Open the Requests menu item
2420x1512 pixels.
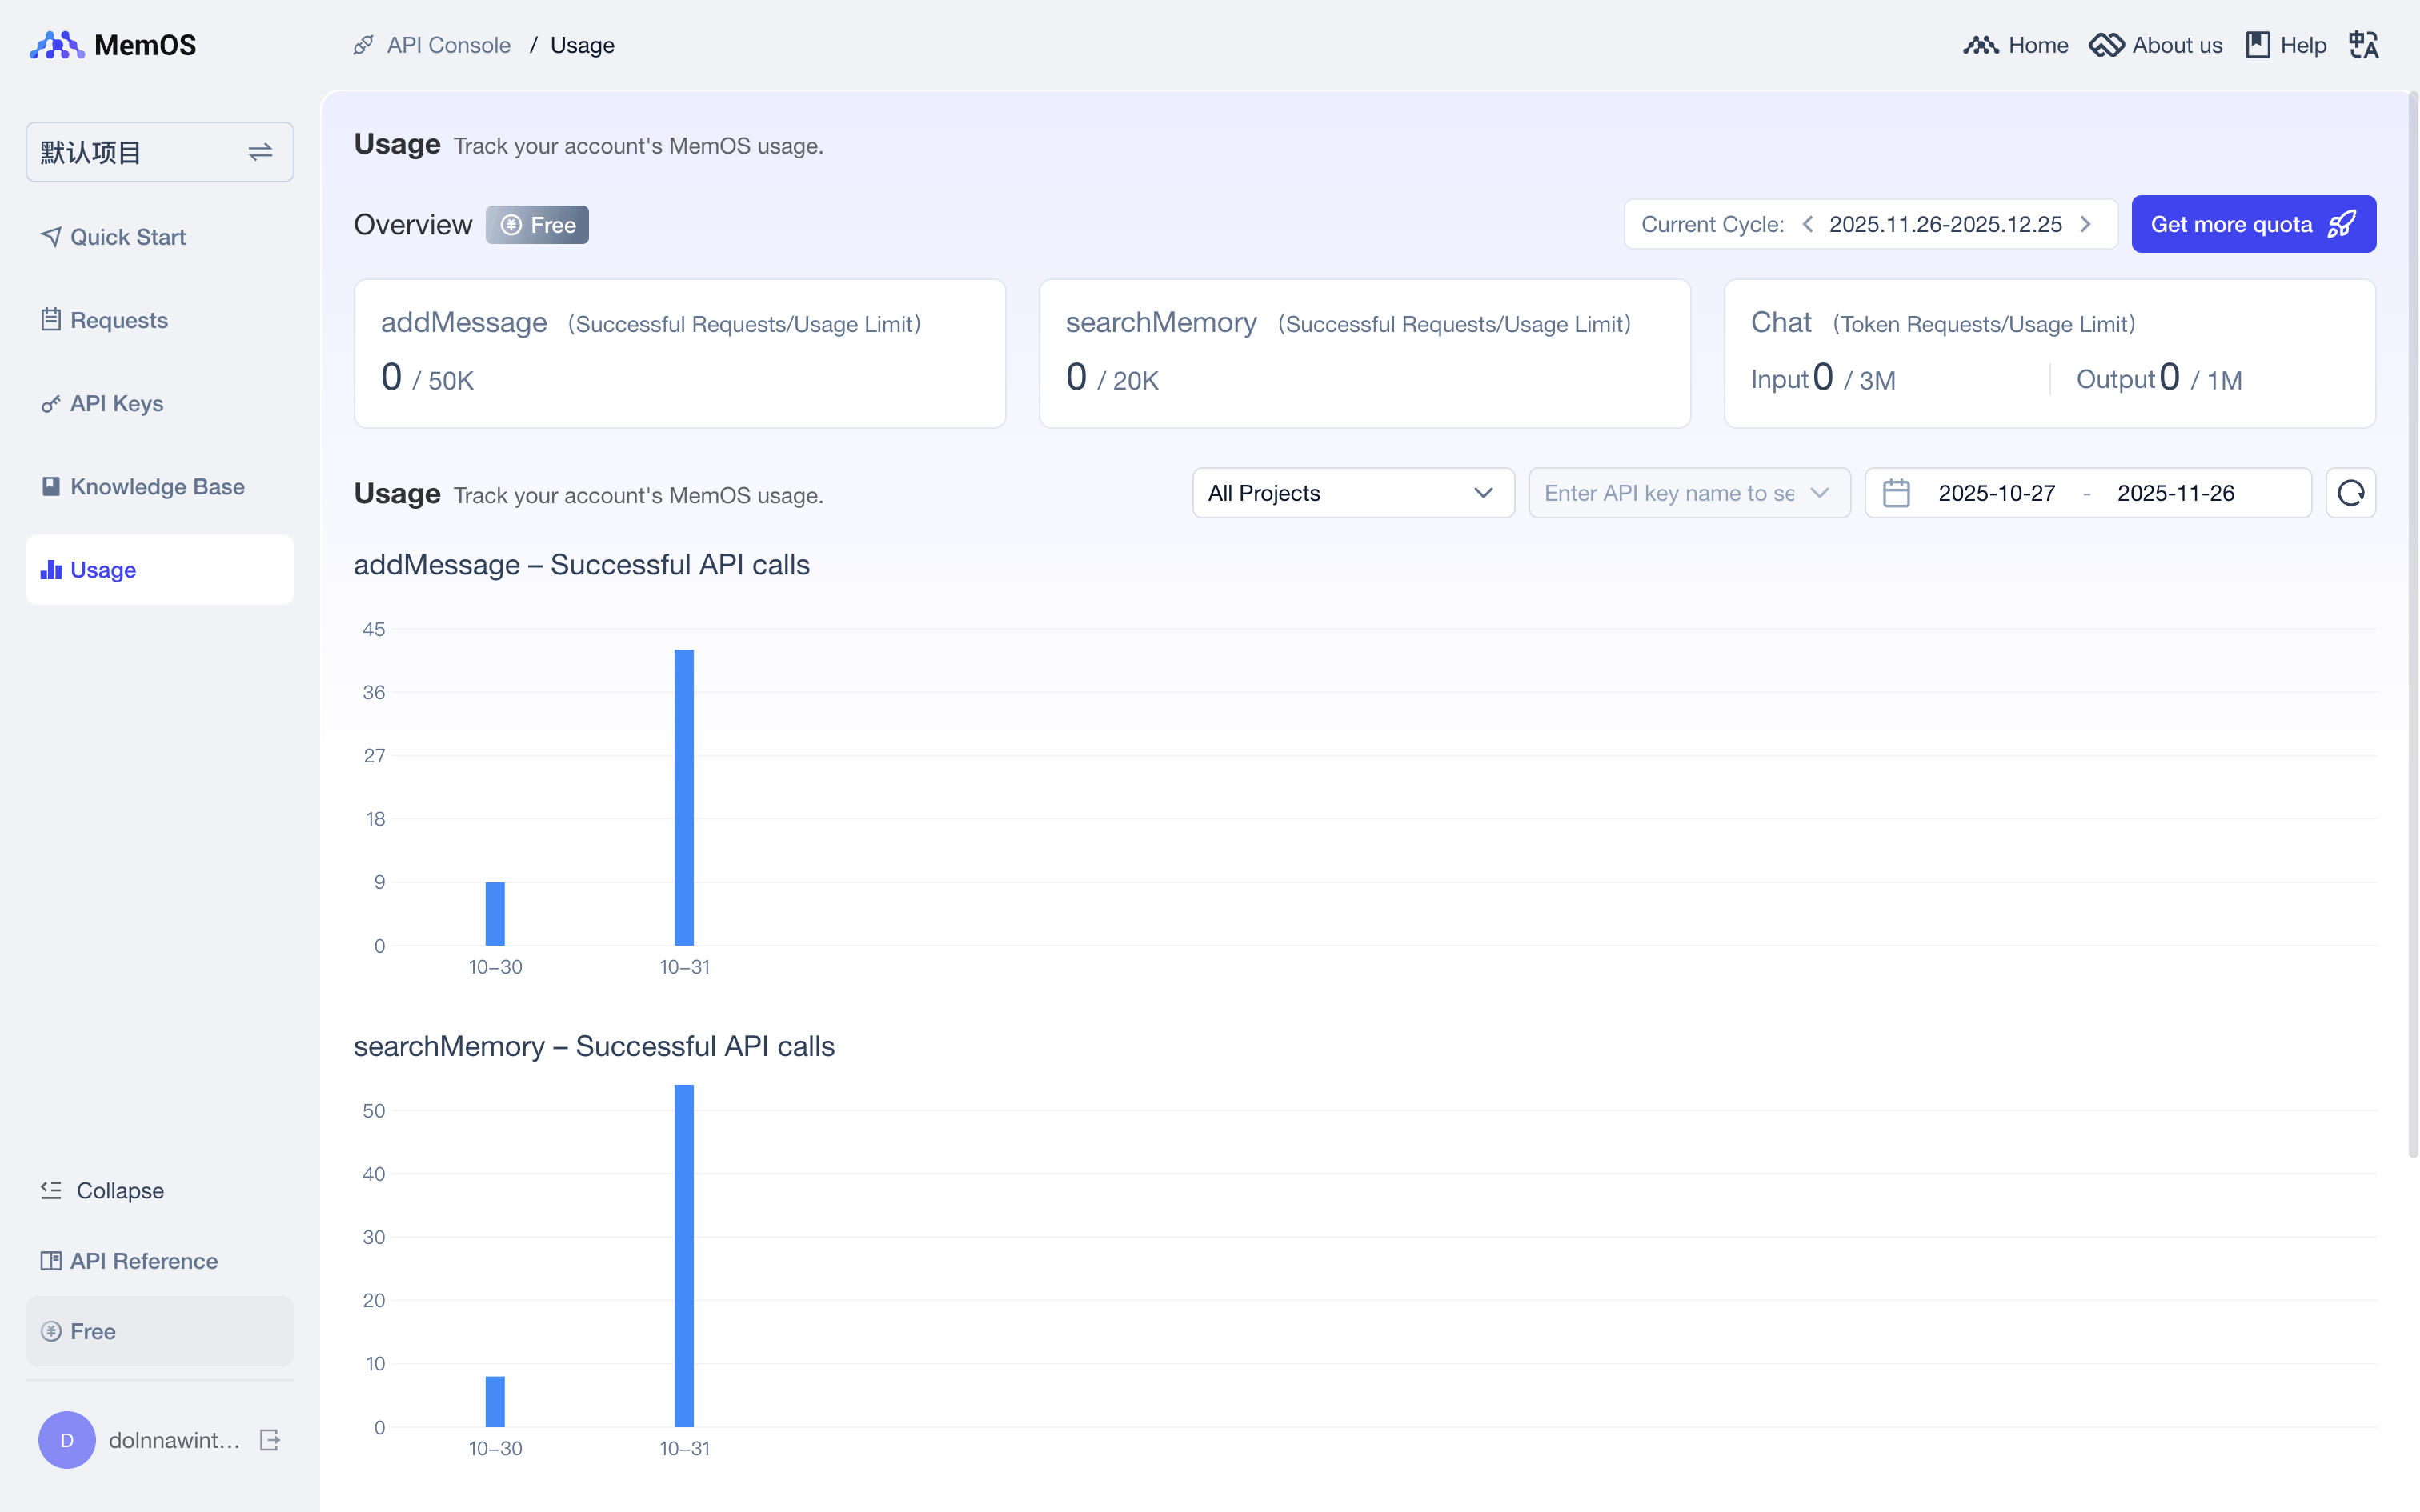pos(118,320)
